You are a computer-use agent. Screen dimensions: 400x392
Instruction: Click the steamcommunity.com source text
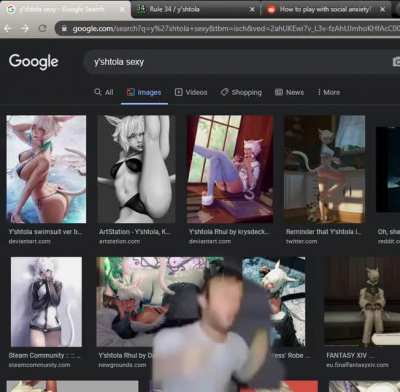click(x=39, y=365)
